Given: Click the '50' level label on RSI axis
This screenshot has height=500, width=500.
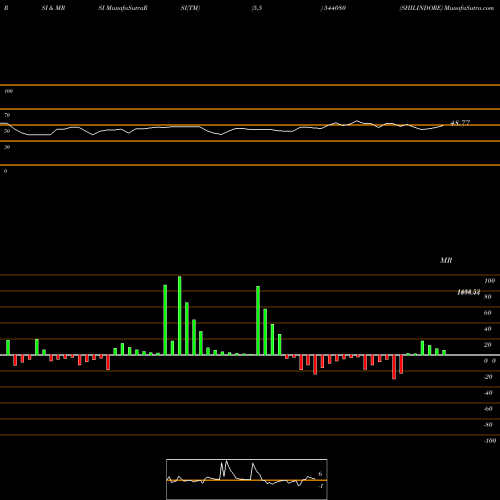Looking at the screenshot, I should pos(7,131).
